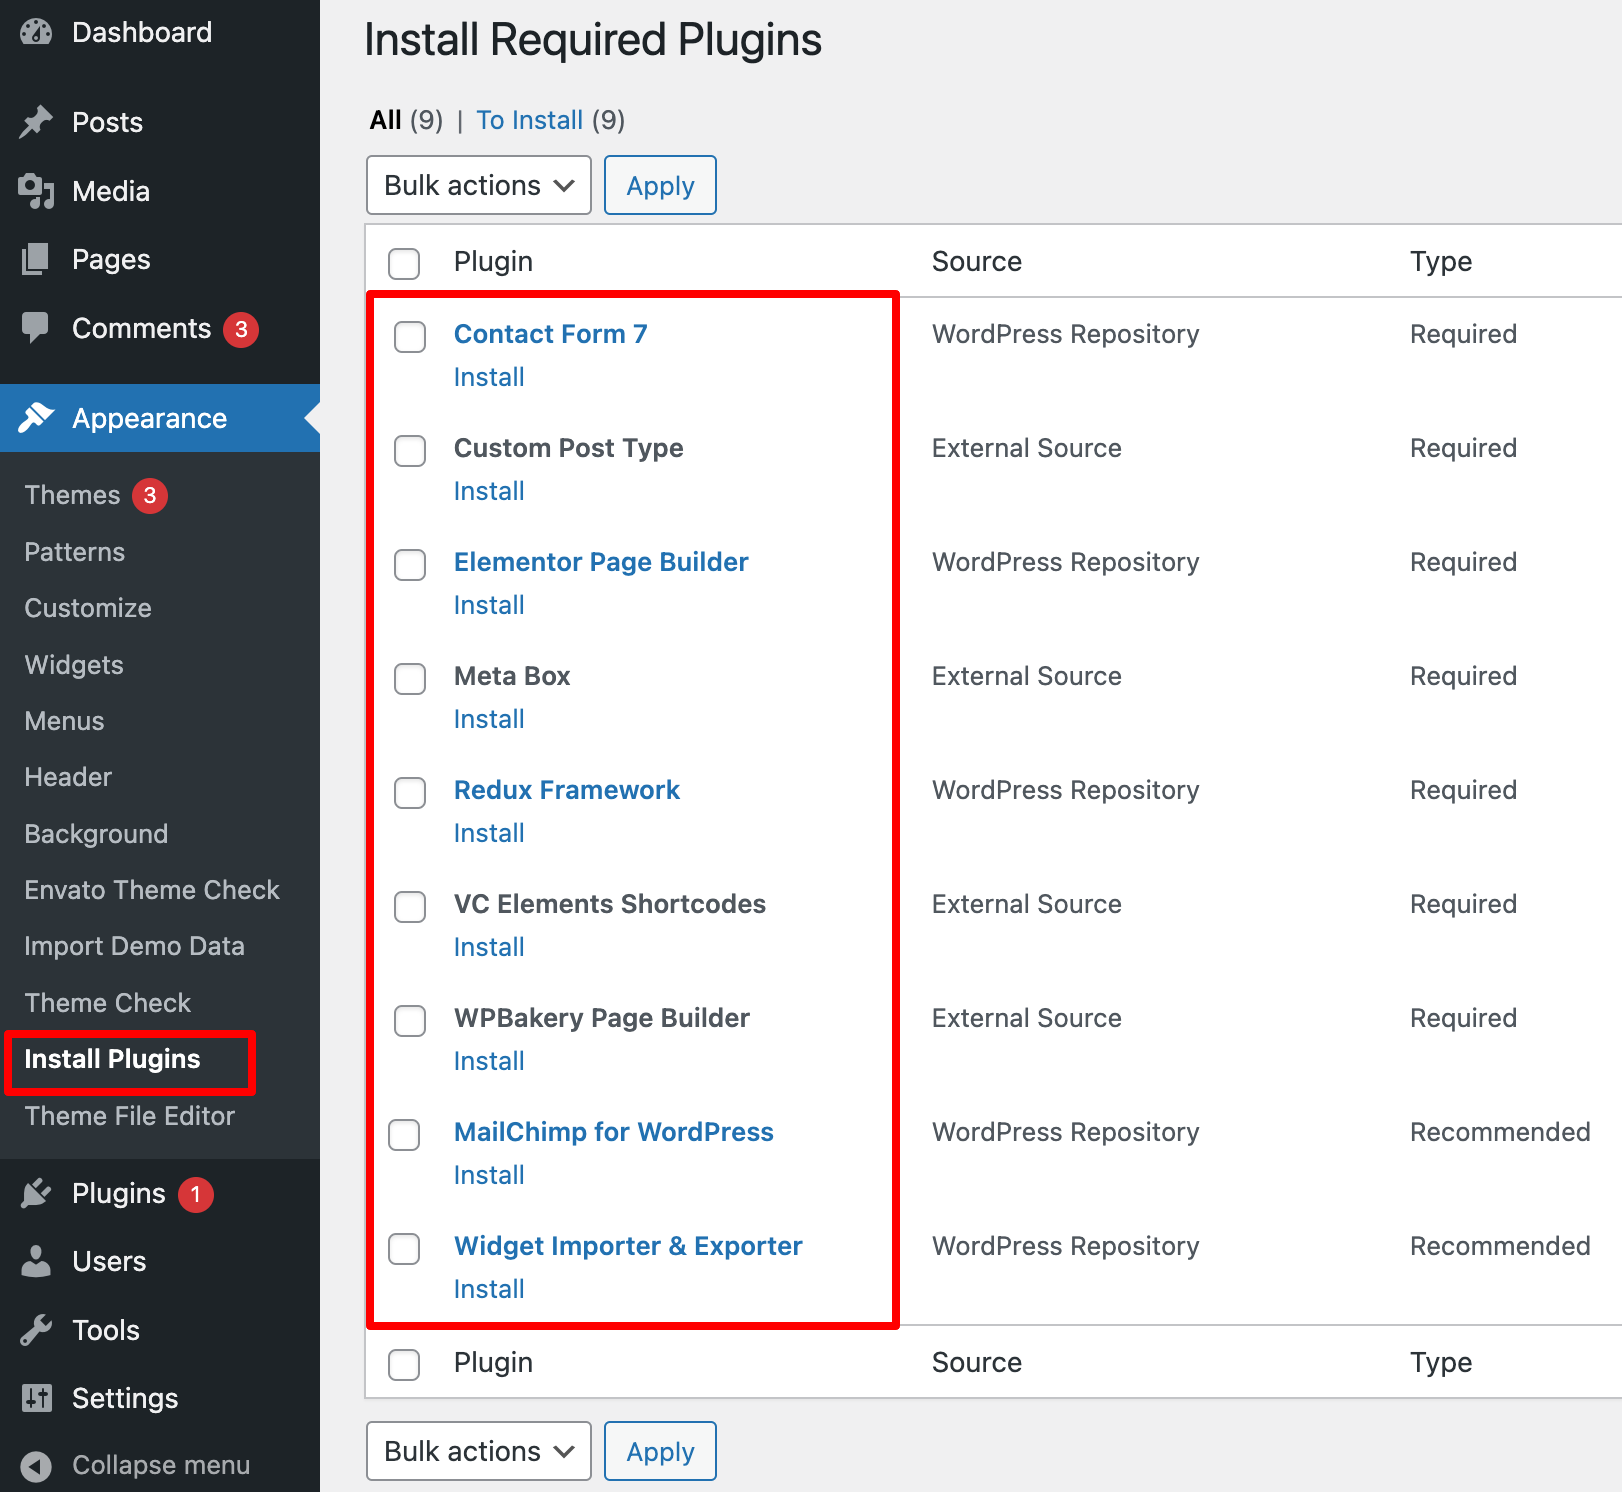Click the Users person icon
1622x1492 pixels.
(36, 1261)
